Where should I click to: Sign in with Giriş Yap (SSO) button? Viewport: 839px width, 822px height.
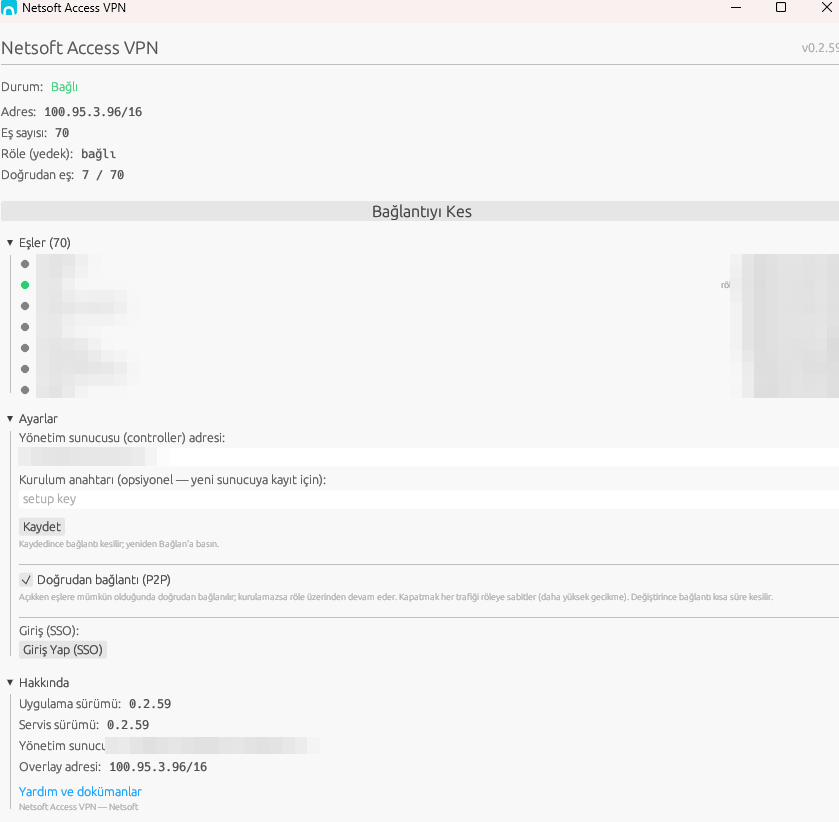[x=63, y=650]
